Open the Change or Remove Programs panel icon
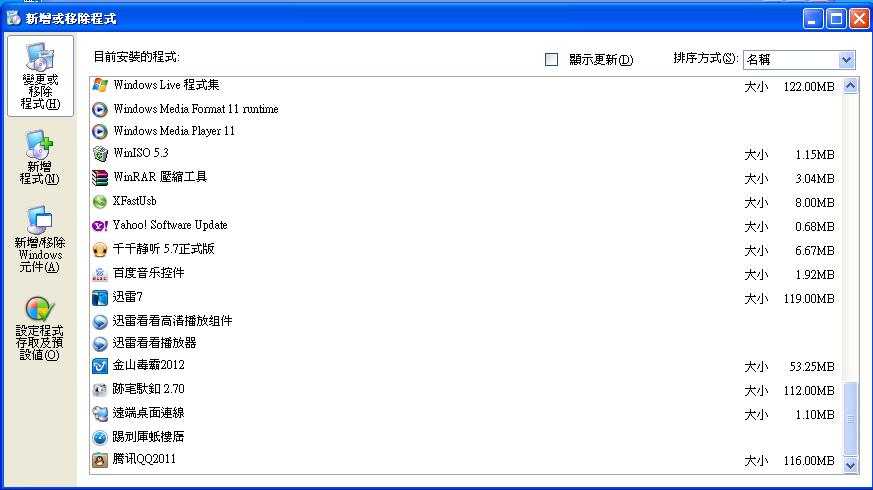Screen dimensions: 873x490 40,57
